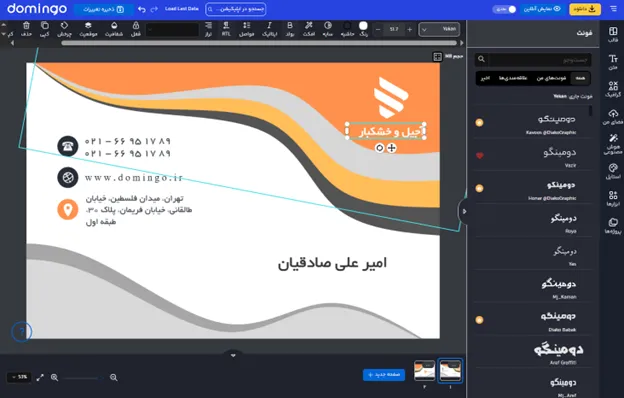624x398 pixels.
Task: Toggle RTL text direction
Action: [226, 29]
